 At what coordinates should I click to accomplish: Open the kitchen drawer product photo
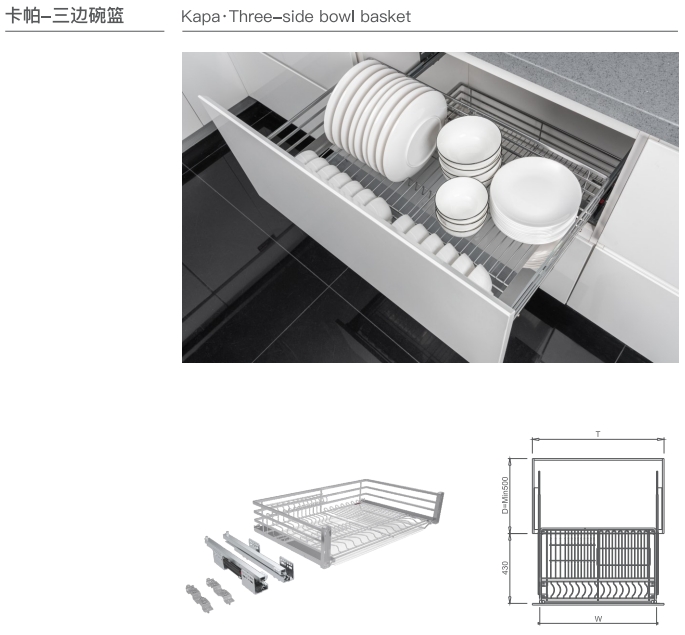pyautogui.click(x=430, y=207)
